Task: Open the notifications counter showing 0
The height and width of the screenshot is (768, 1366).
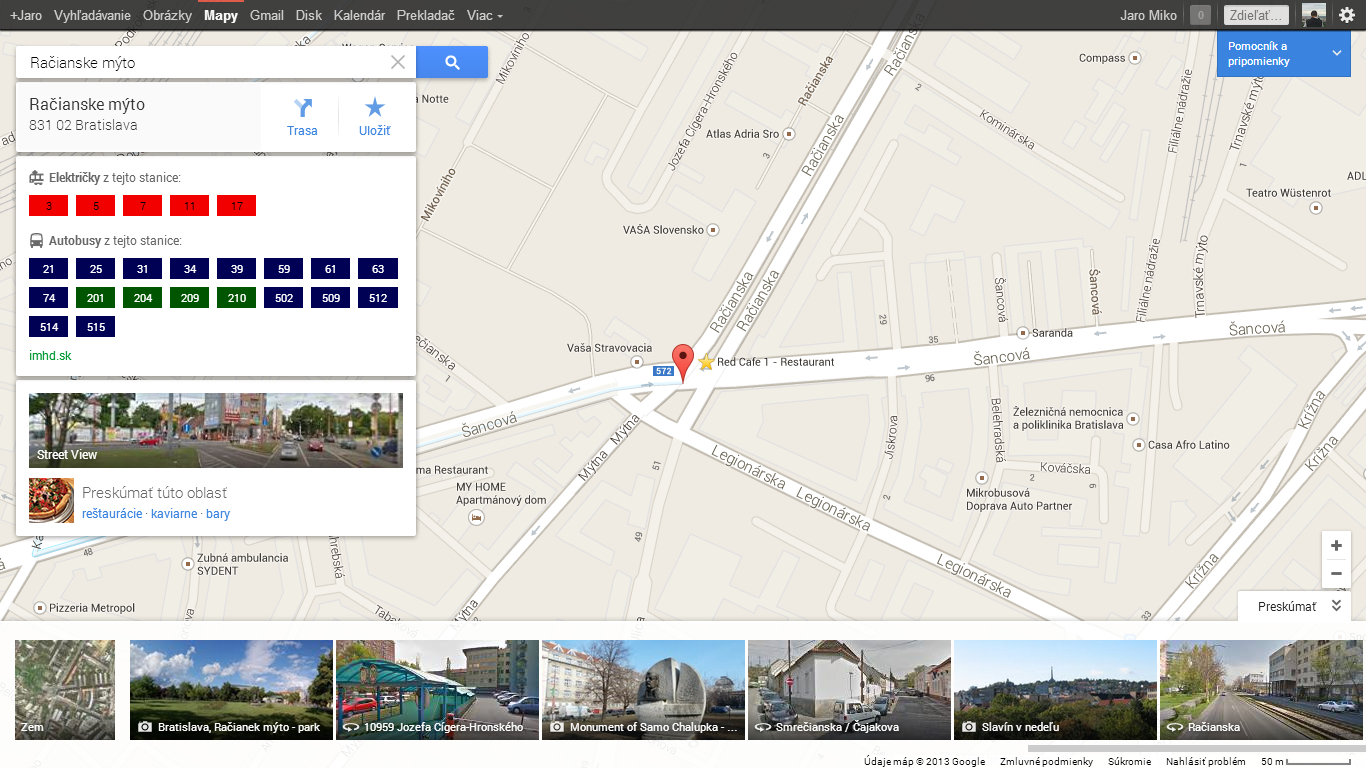Action: tap(1200, 15)
